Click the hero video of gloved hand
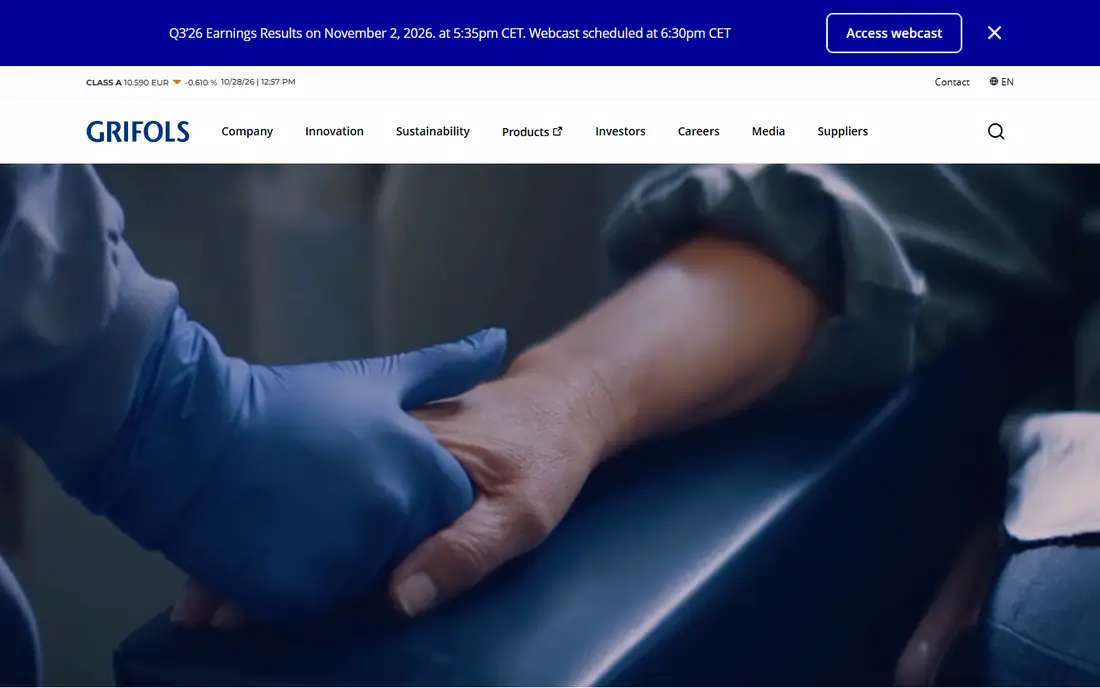The height and width of the screenshot is (688, 1100). click(550, 425)
